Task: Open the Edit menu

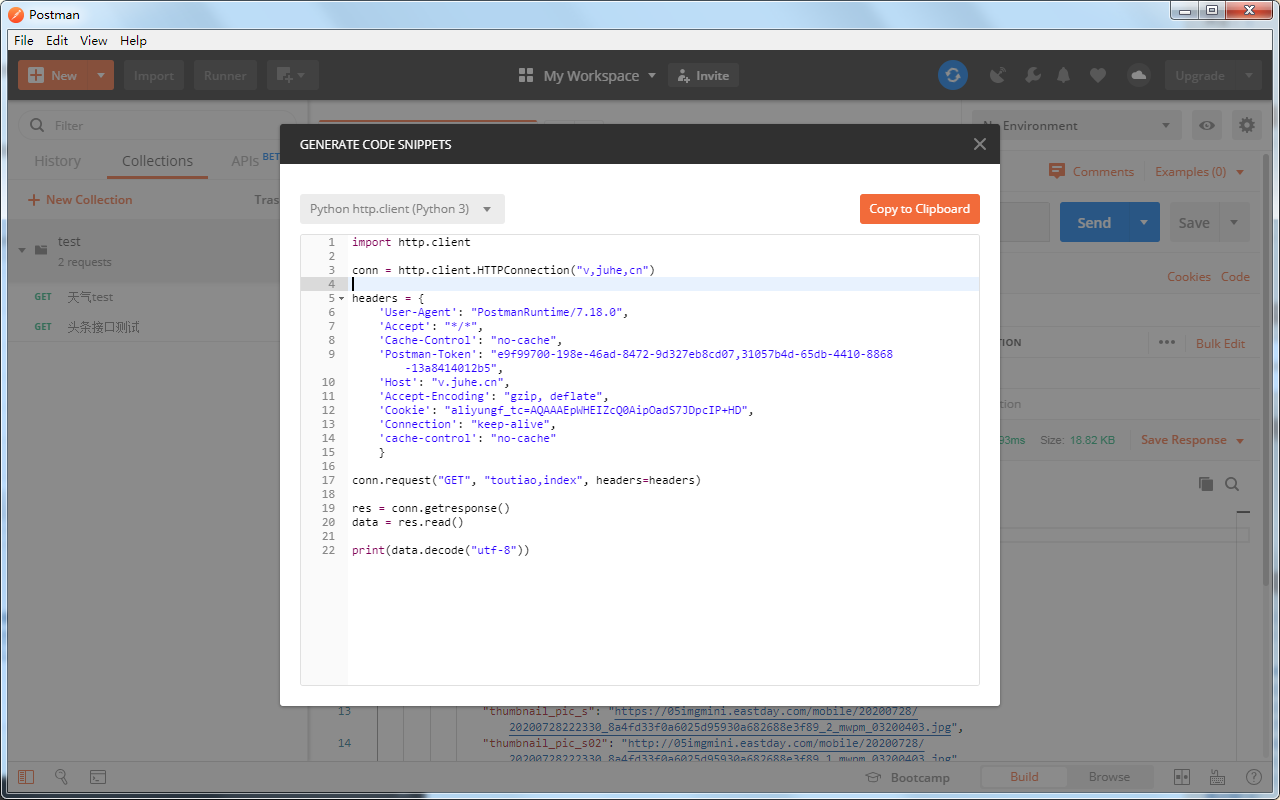Action: coord(57,41)
